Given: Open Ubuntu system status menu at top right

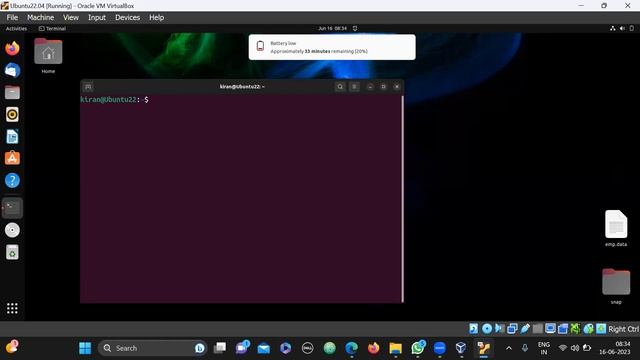Looking at the screenshot, I should [x=622, y=29].
